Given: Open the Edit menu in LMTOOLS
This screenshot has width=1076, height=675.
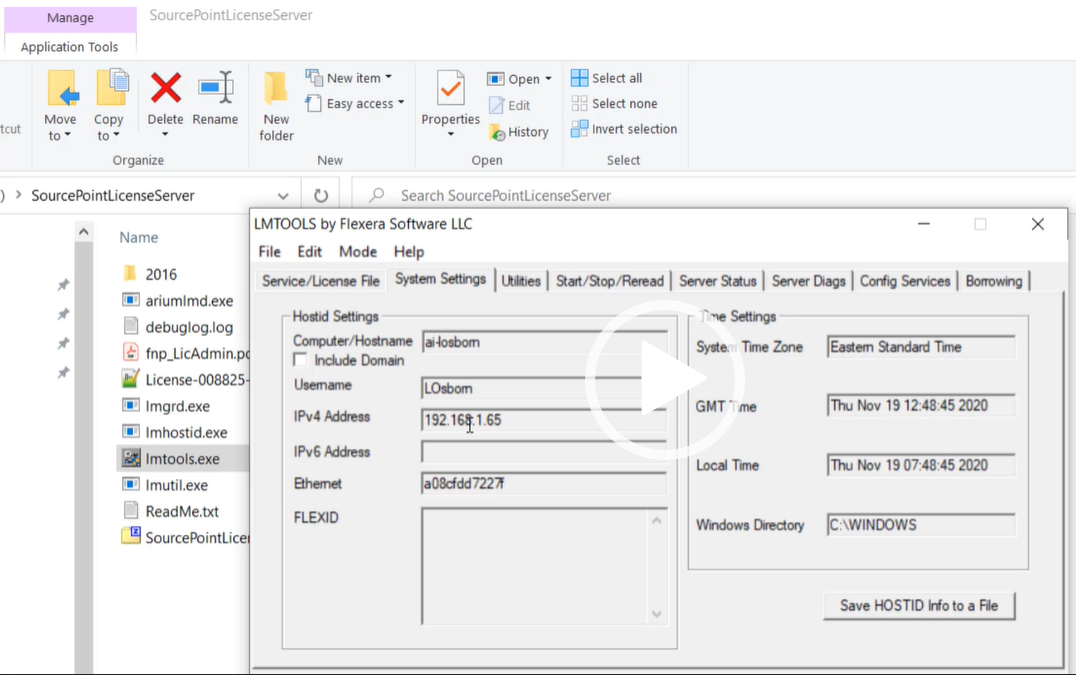Looking at the screenshot, I should 309,252.
